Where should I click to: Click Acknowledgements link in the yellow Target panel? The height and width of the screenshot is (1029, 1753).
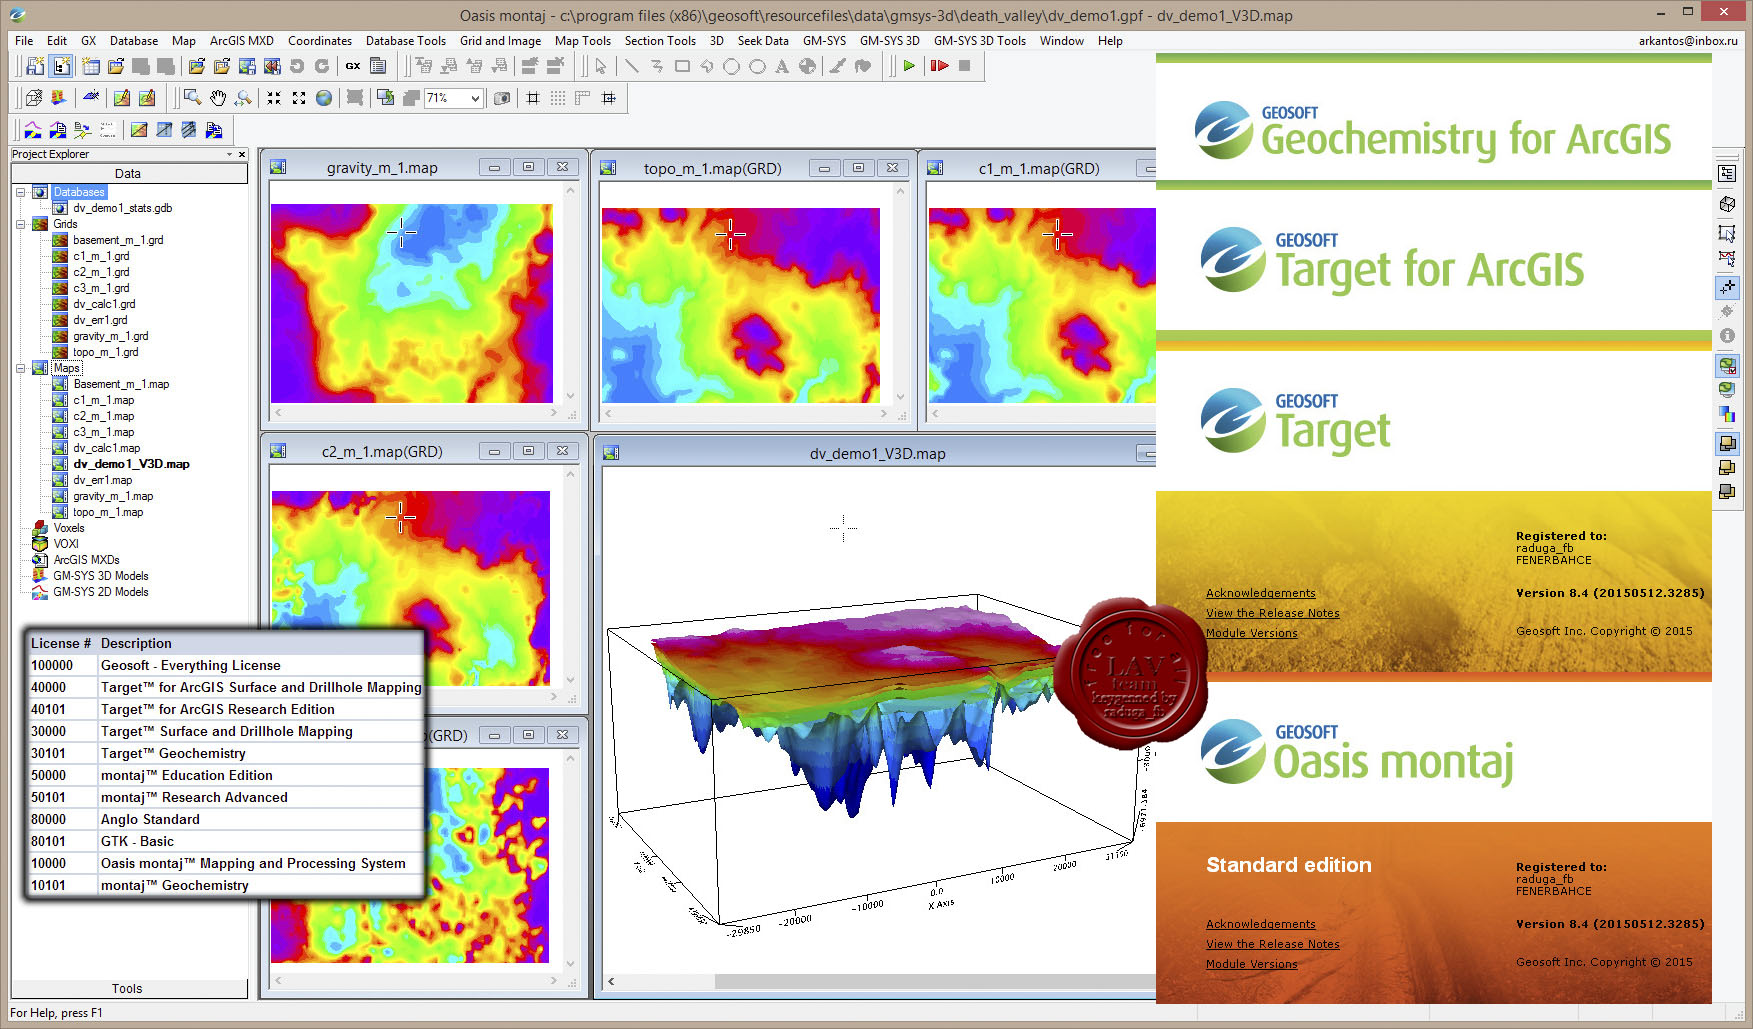[x=1260, y=593]
